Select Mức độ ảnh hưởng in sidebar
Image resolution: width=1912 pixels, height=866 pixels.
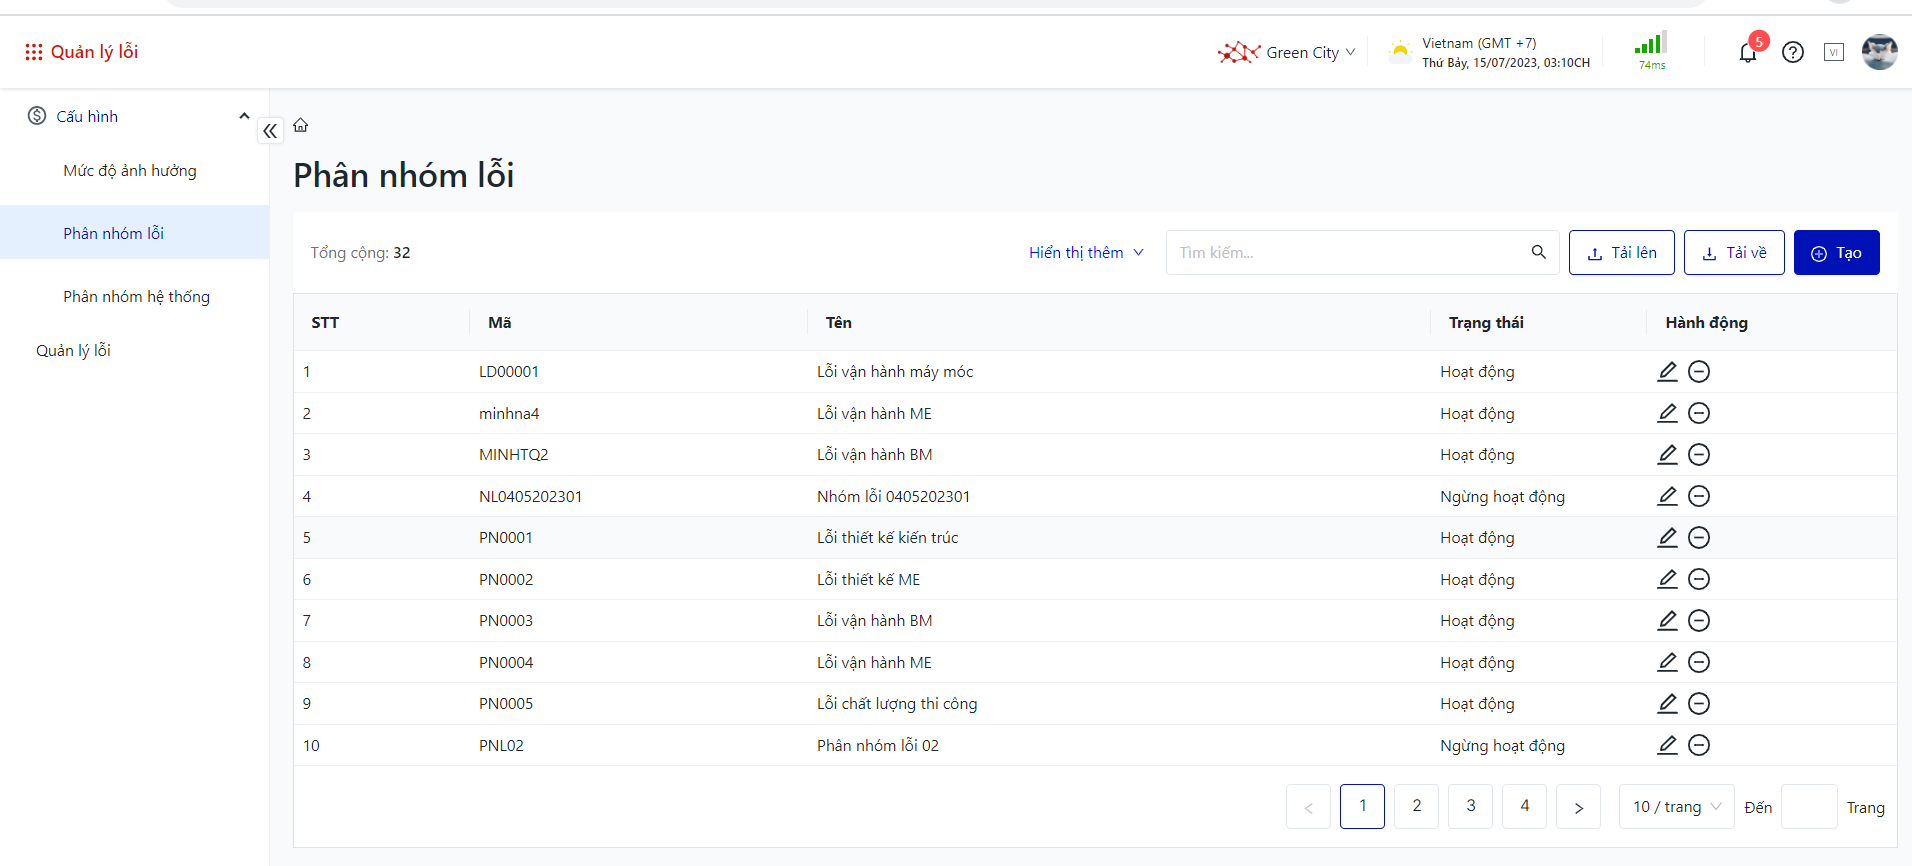[130, 171]
